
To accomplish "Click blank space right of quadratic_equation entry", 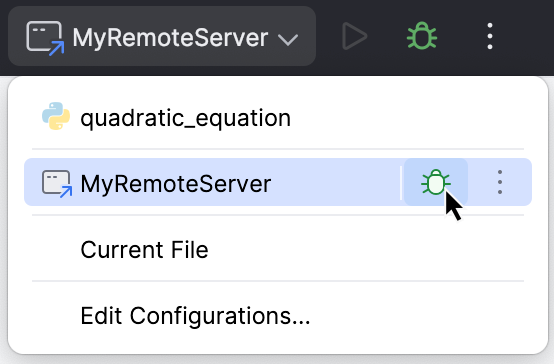I will (410, 117).
